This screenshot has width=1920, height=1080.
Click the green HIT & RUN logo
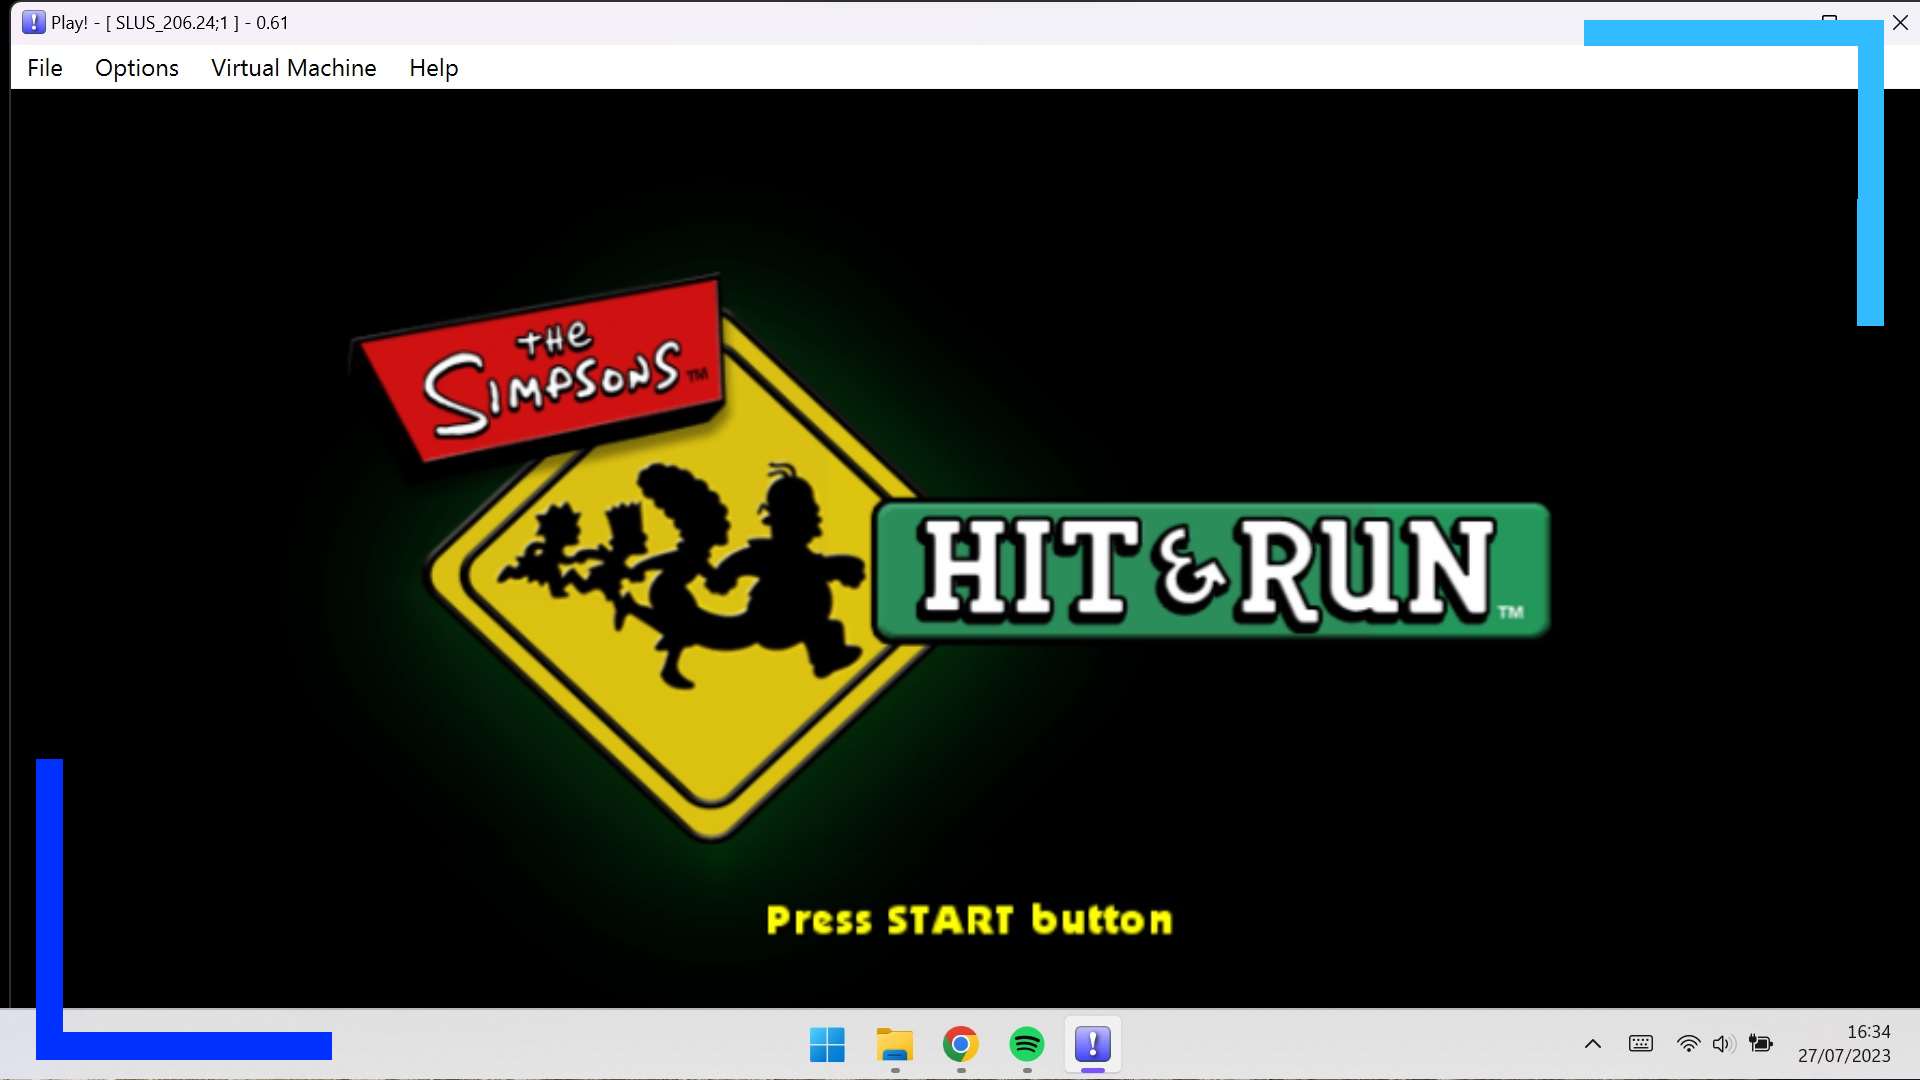pyautogui.click(x=1211, y=570)
